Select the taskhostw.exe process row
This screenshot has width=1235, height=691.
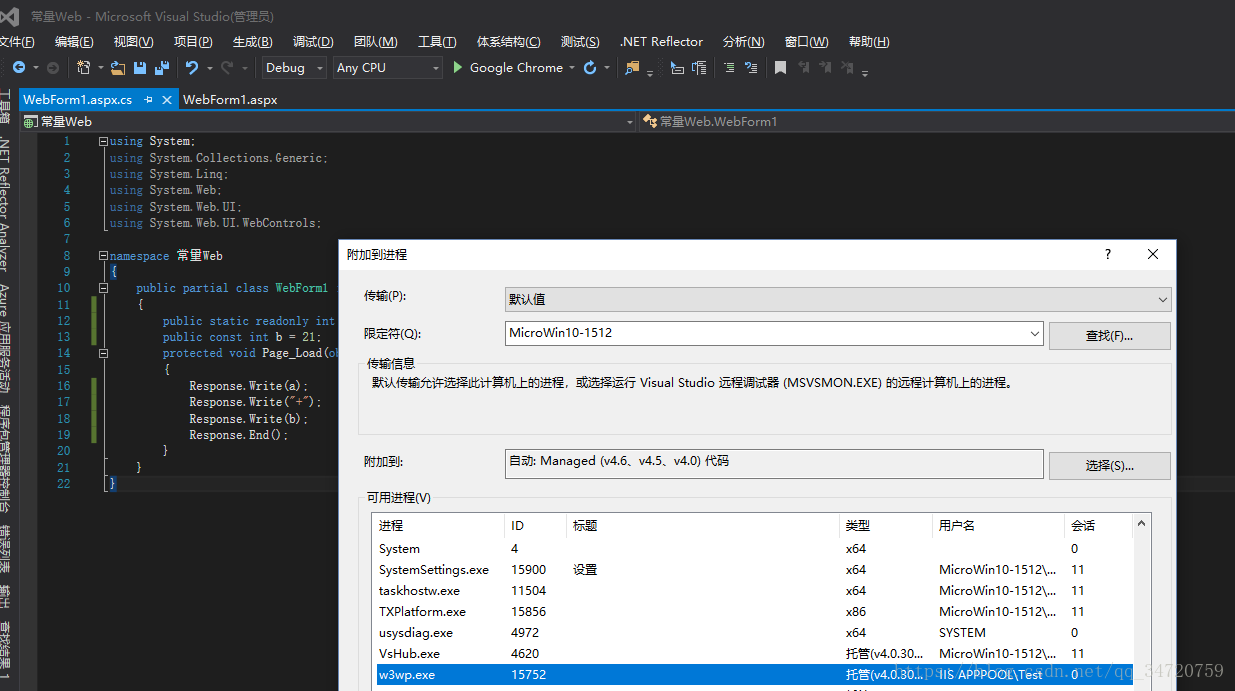755,591
